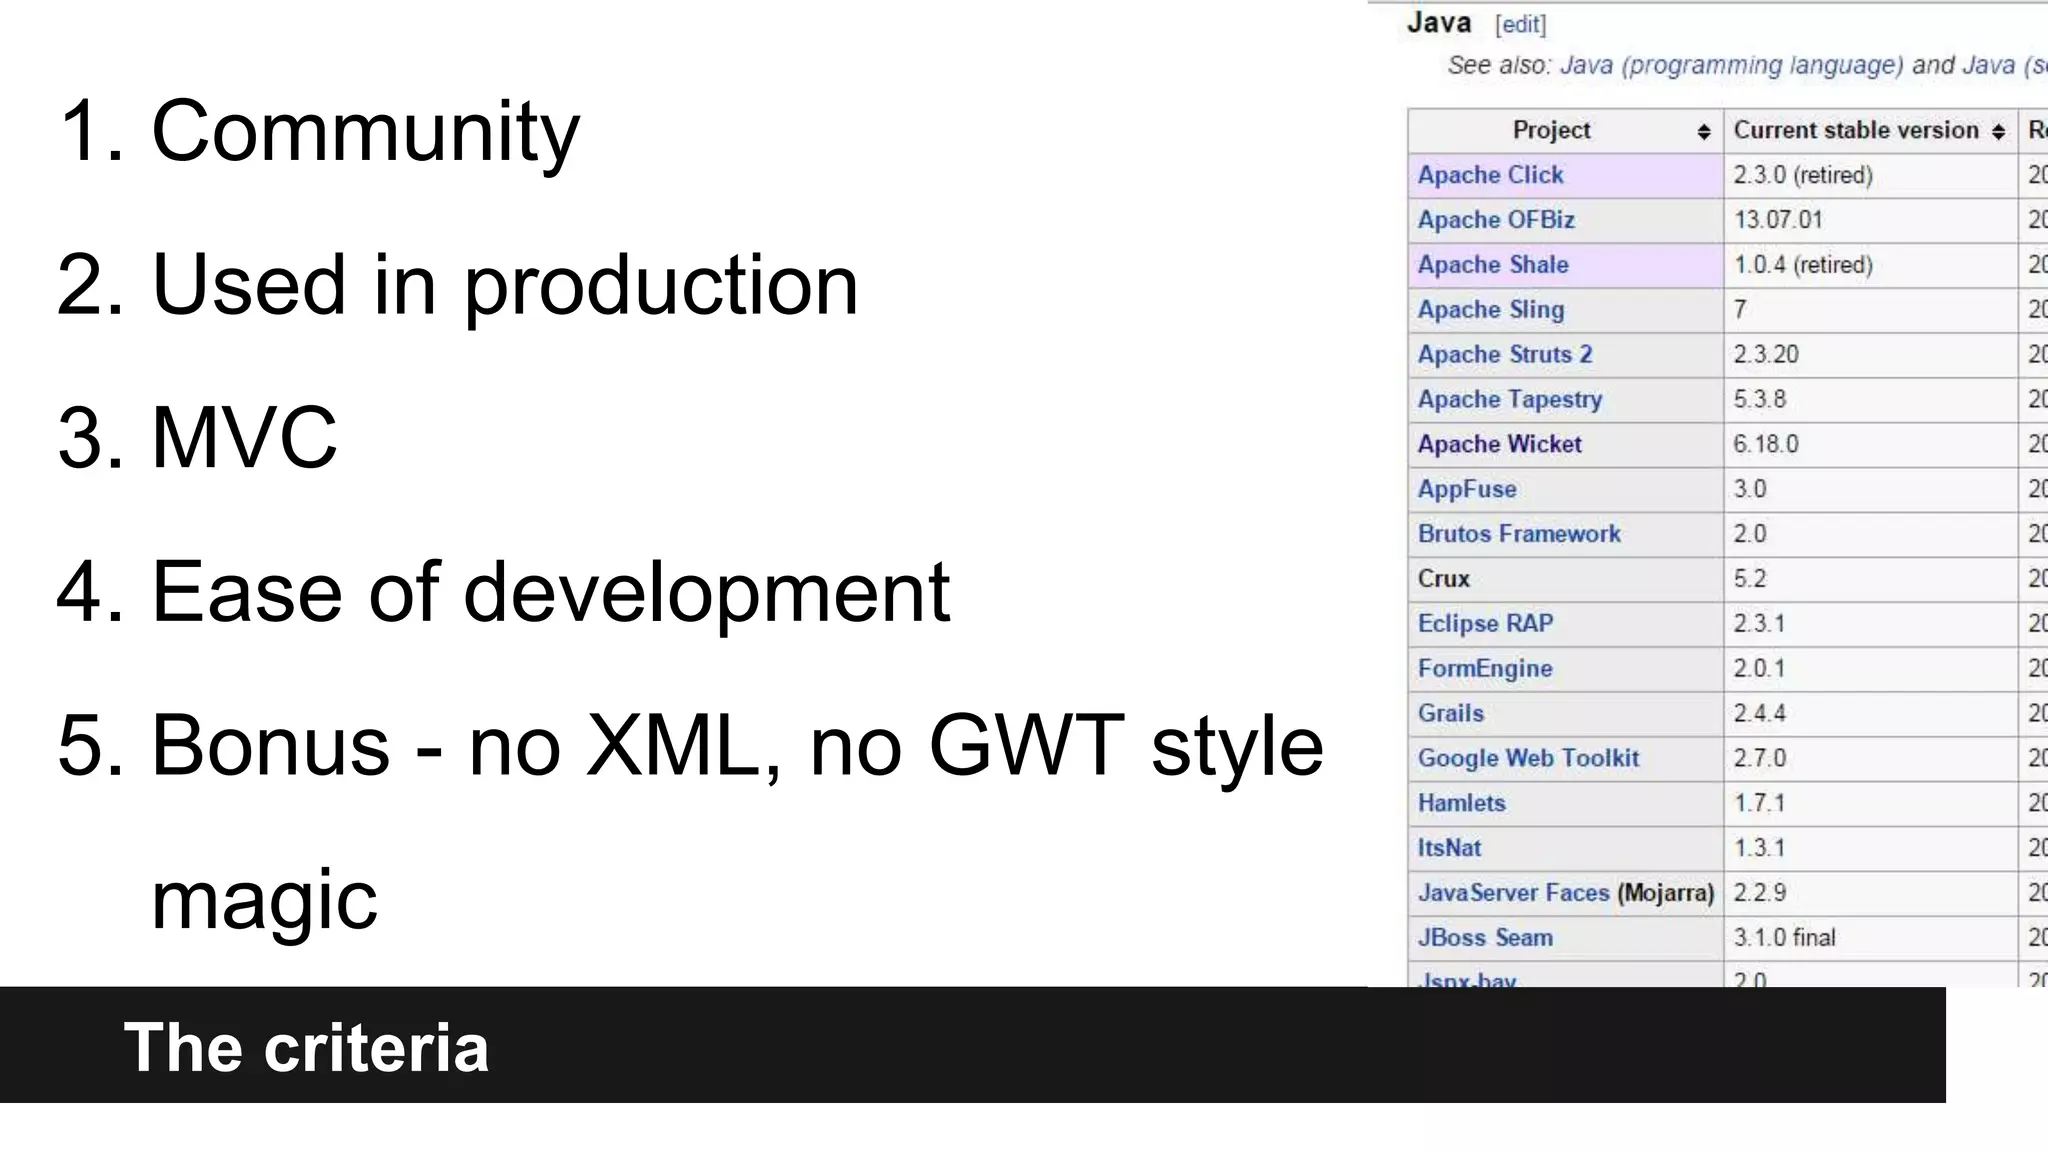Image resolution: width=2048 pixels, height=1152 pixels.
Task: Open the JBoss Seam link
Action: 1485,938
